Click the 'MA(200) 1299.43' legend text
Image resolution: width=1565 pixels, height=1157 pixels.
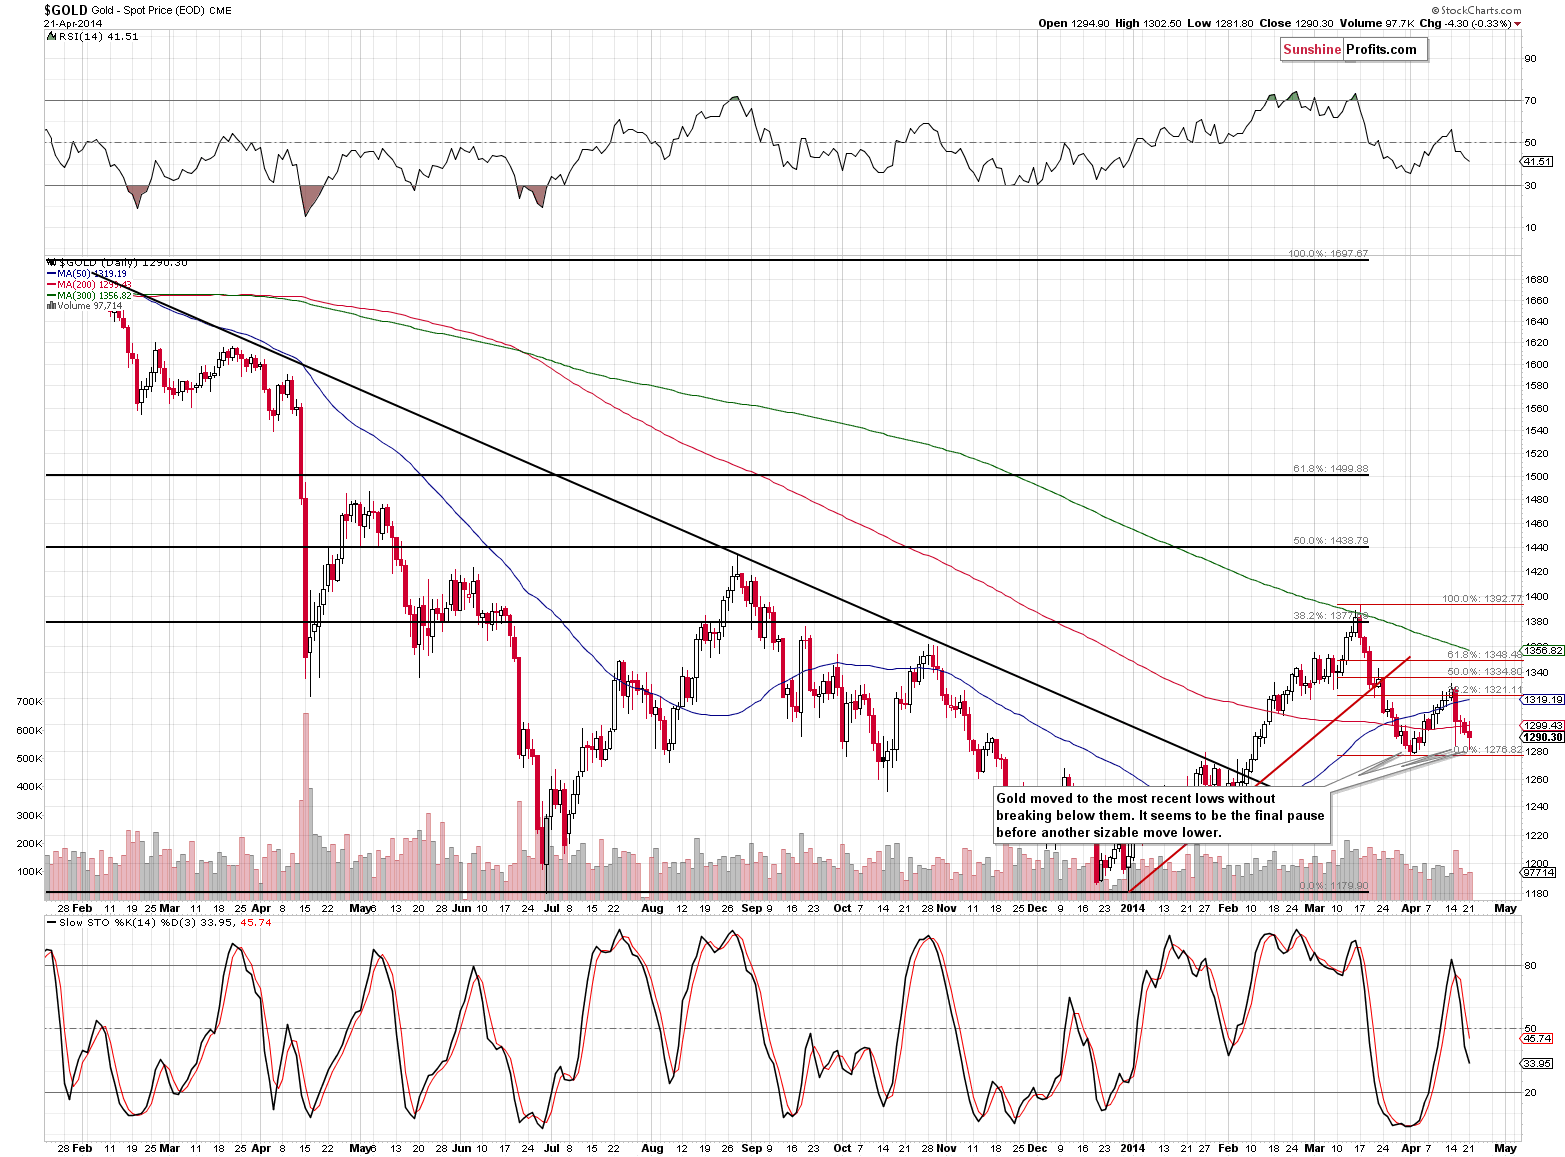[95, 285]
